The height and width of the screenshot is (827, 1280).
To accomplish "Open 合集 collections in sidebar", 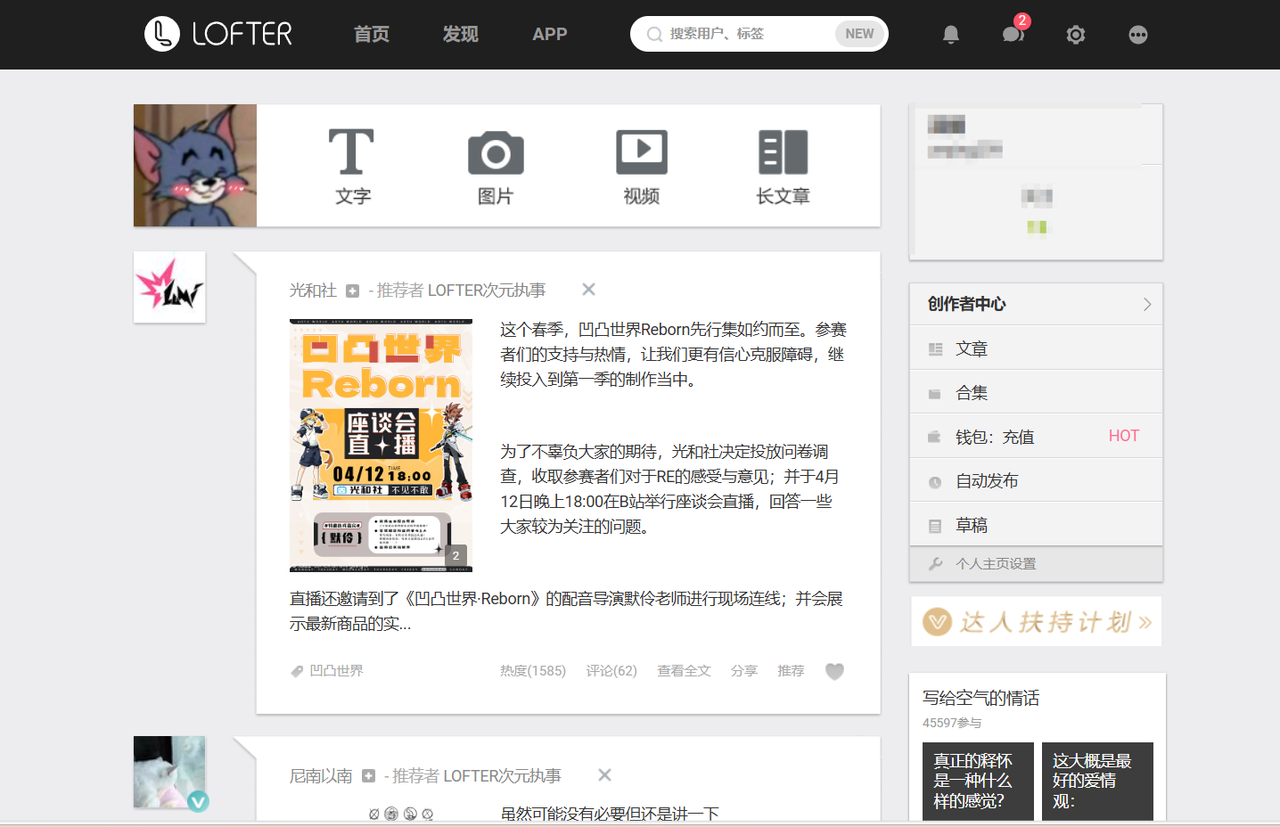I will pos(1036,393).
